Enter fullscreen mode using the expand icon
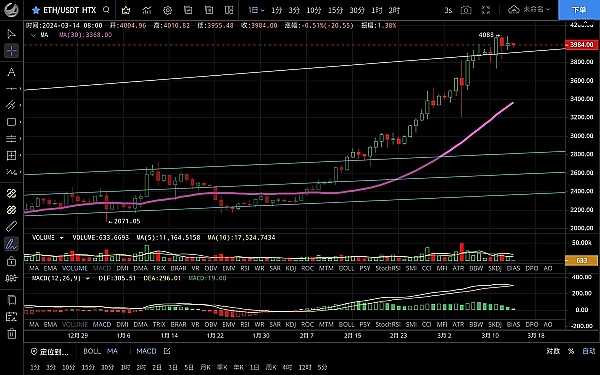Screen dimensions: 600x375 coord(486,10)
